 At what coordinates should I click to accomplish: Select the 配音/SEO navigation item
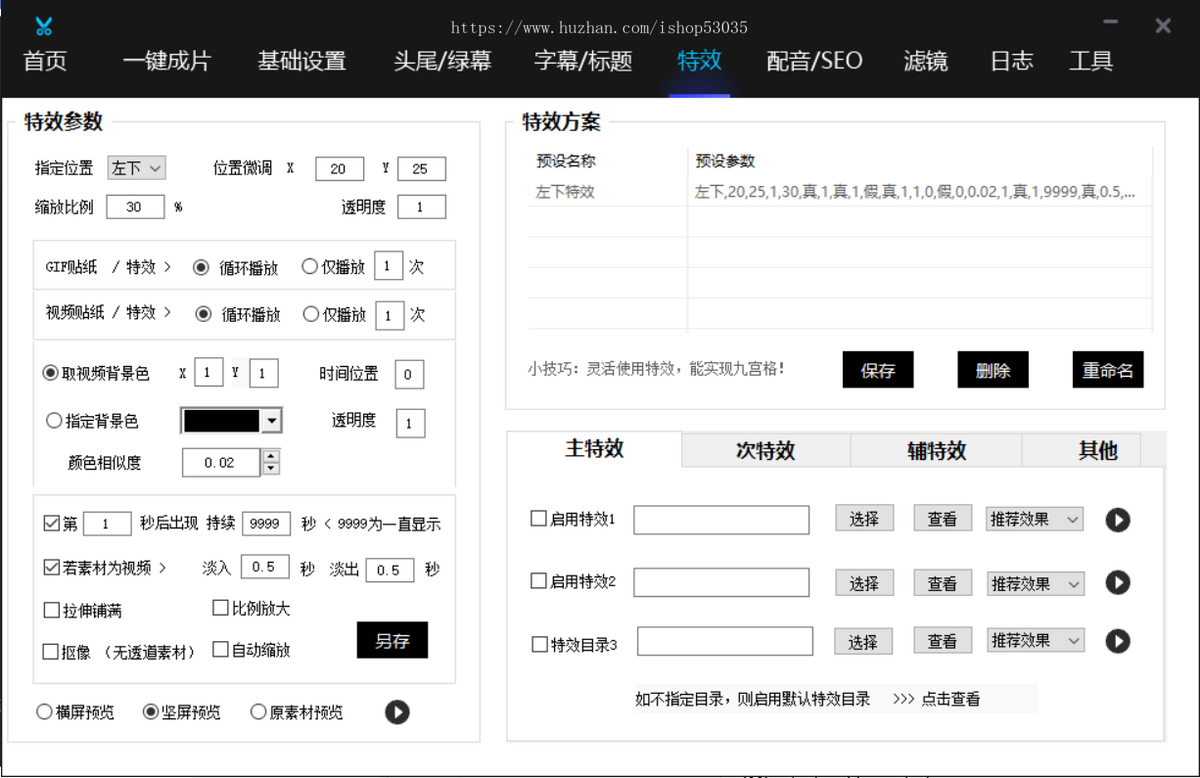[815, 61]
